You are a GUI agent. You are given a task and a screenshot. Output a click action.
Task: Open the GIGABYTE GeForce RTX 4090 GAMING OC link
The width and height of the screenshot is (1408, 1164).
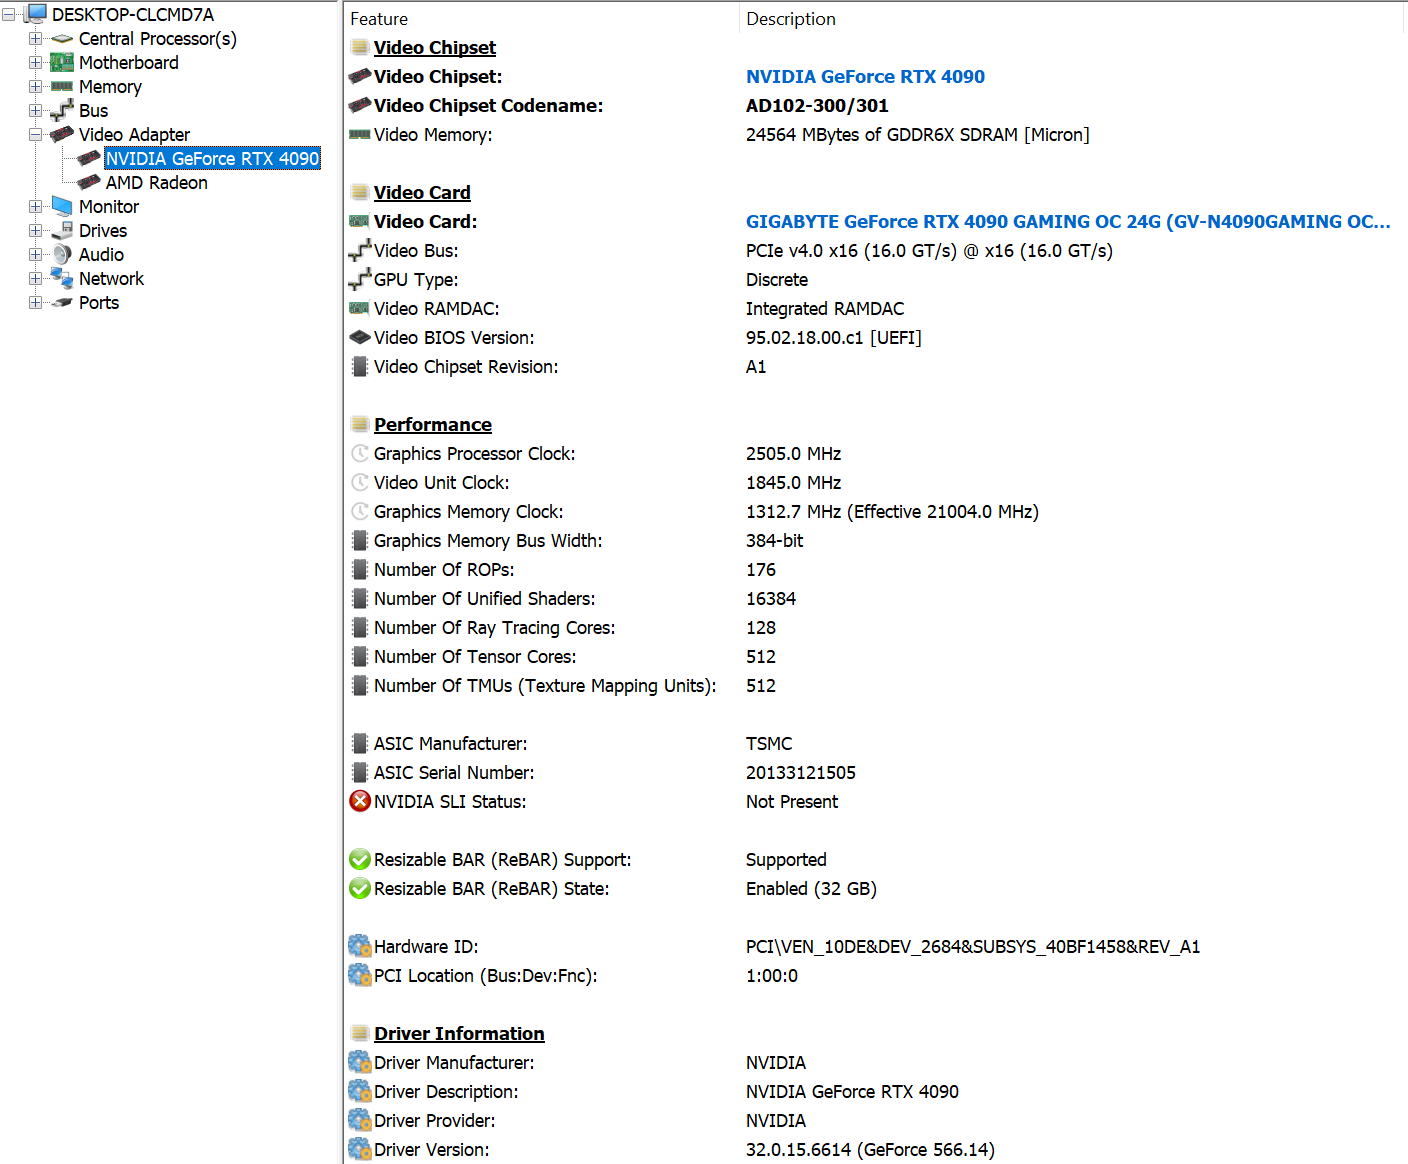(x=1068, y=222)
